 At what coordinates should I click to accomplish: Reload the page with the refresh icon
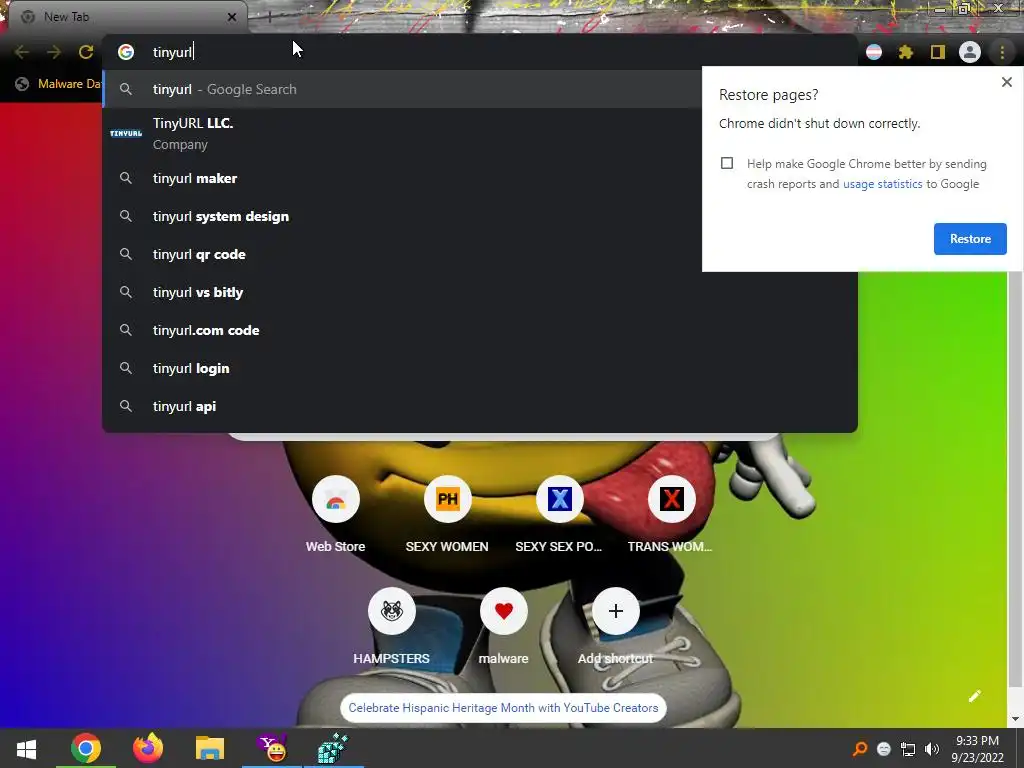click(x=86, y=52)
